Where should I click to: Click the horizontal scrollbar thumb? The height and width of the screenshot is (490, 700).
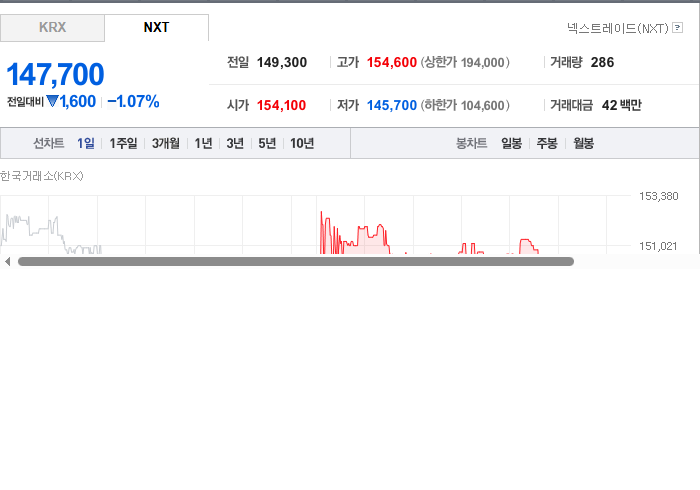click(296, 262)
